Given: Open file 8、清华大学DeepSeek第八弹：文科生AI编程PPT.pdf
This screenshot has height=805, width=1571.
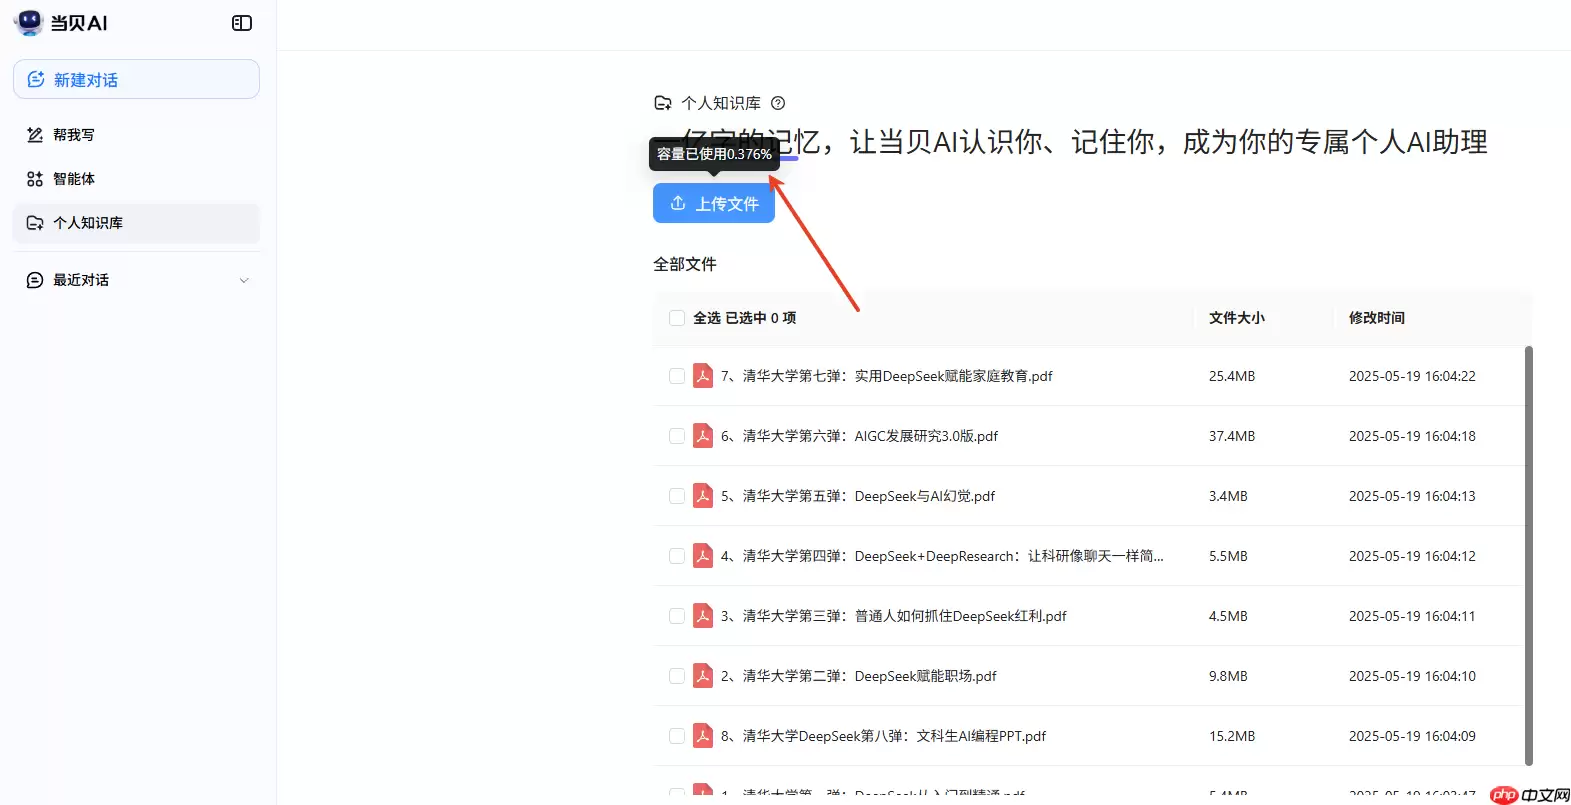Looking at the screenshot, I should [x=884, y=736].
